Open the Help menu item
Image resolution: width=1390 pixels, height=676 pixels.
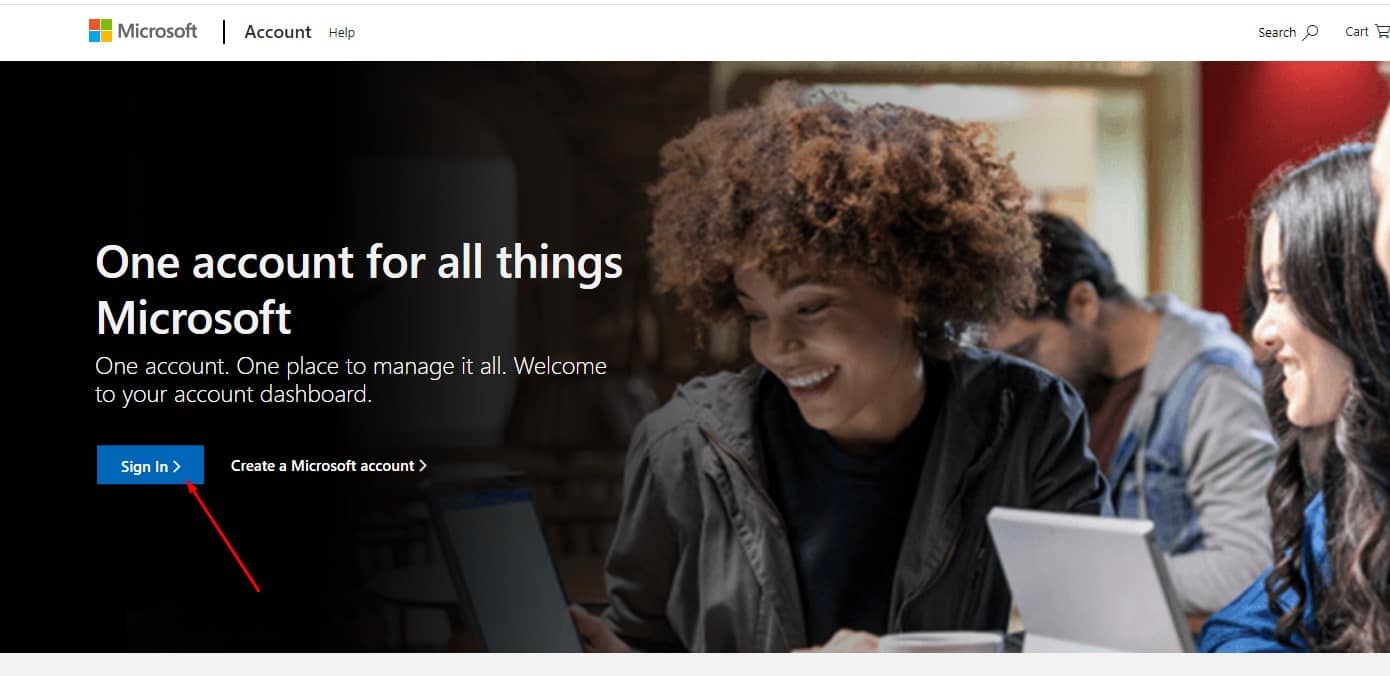click(342, 33)
